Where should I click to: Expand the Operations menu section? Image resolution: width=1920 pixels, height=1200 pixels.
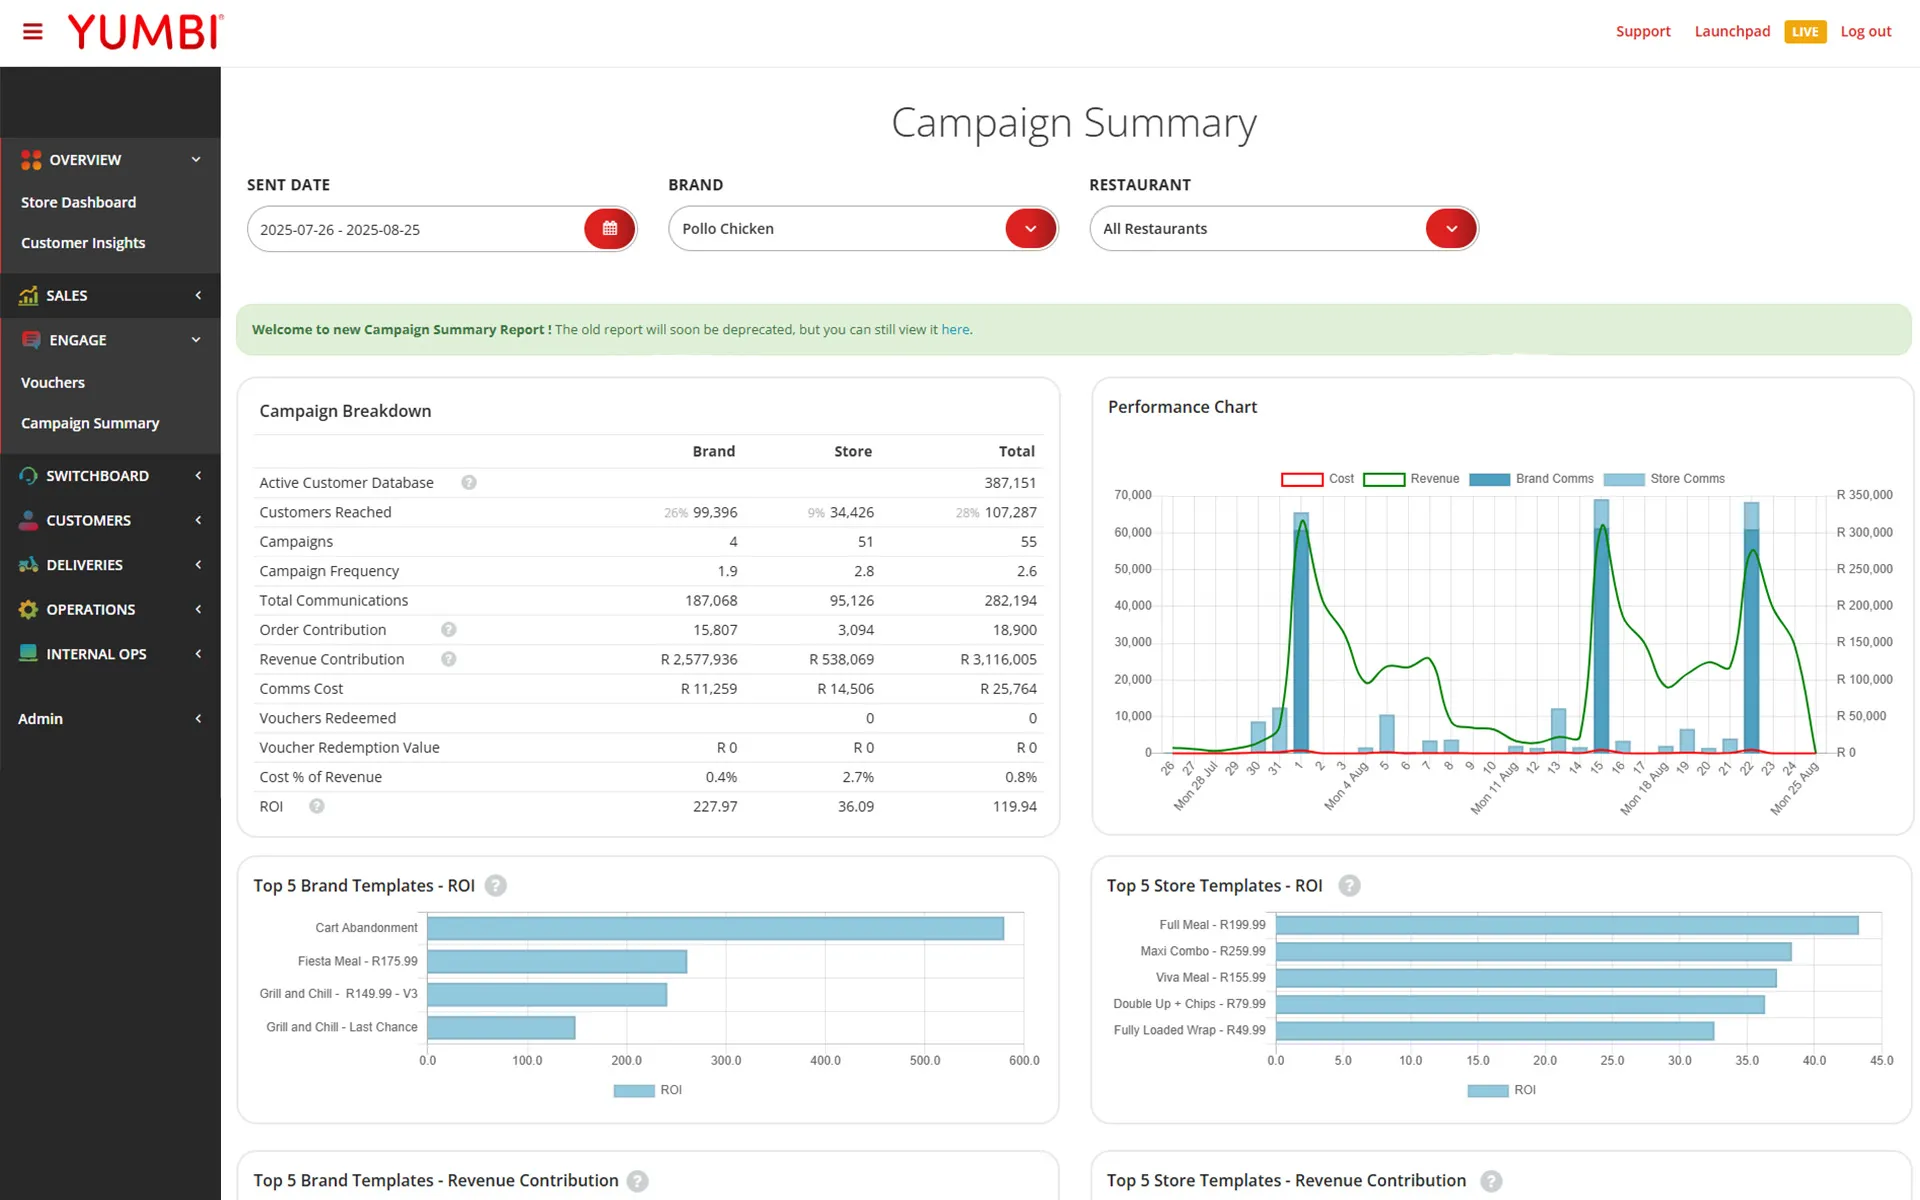tap(198, 609)
